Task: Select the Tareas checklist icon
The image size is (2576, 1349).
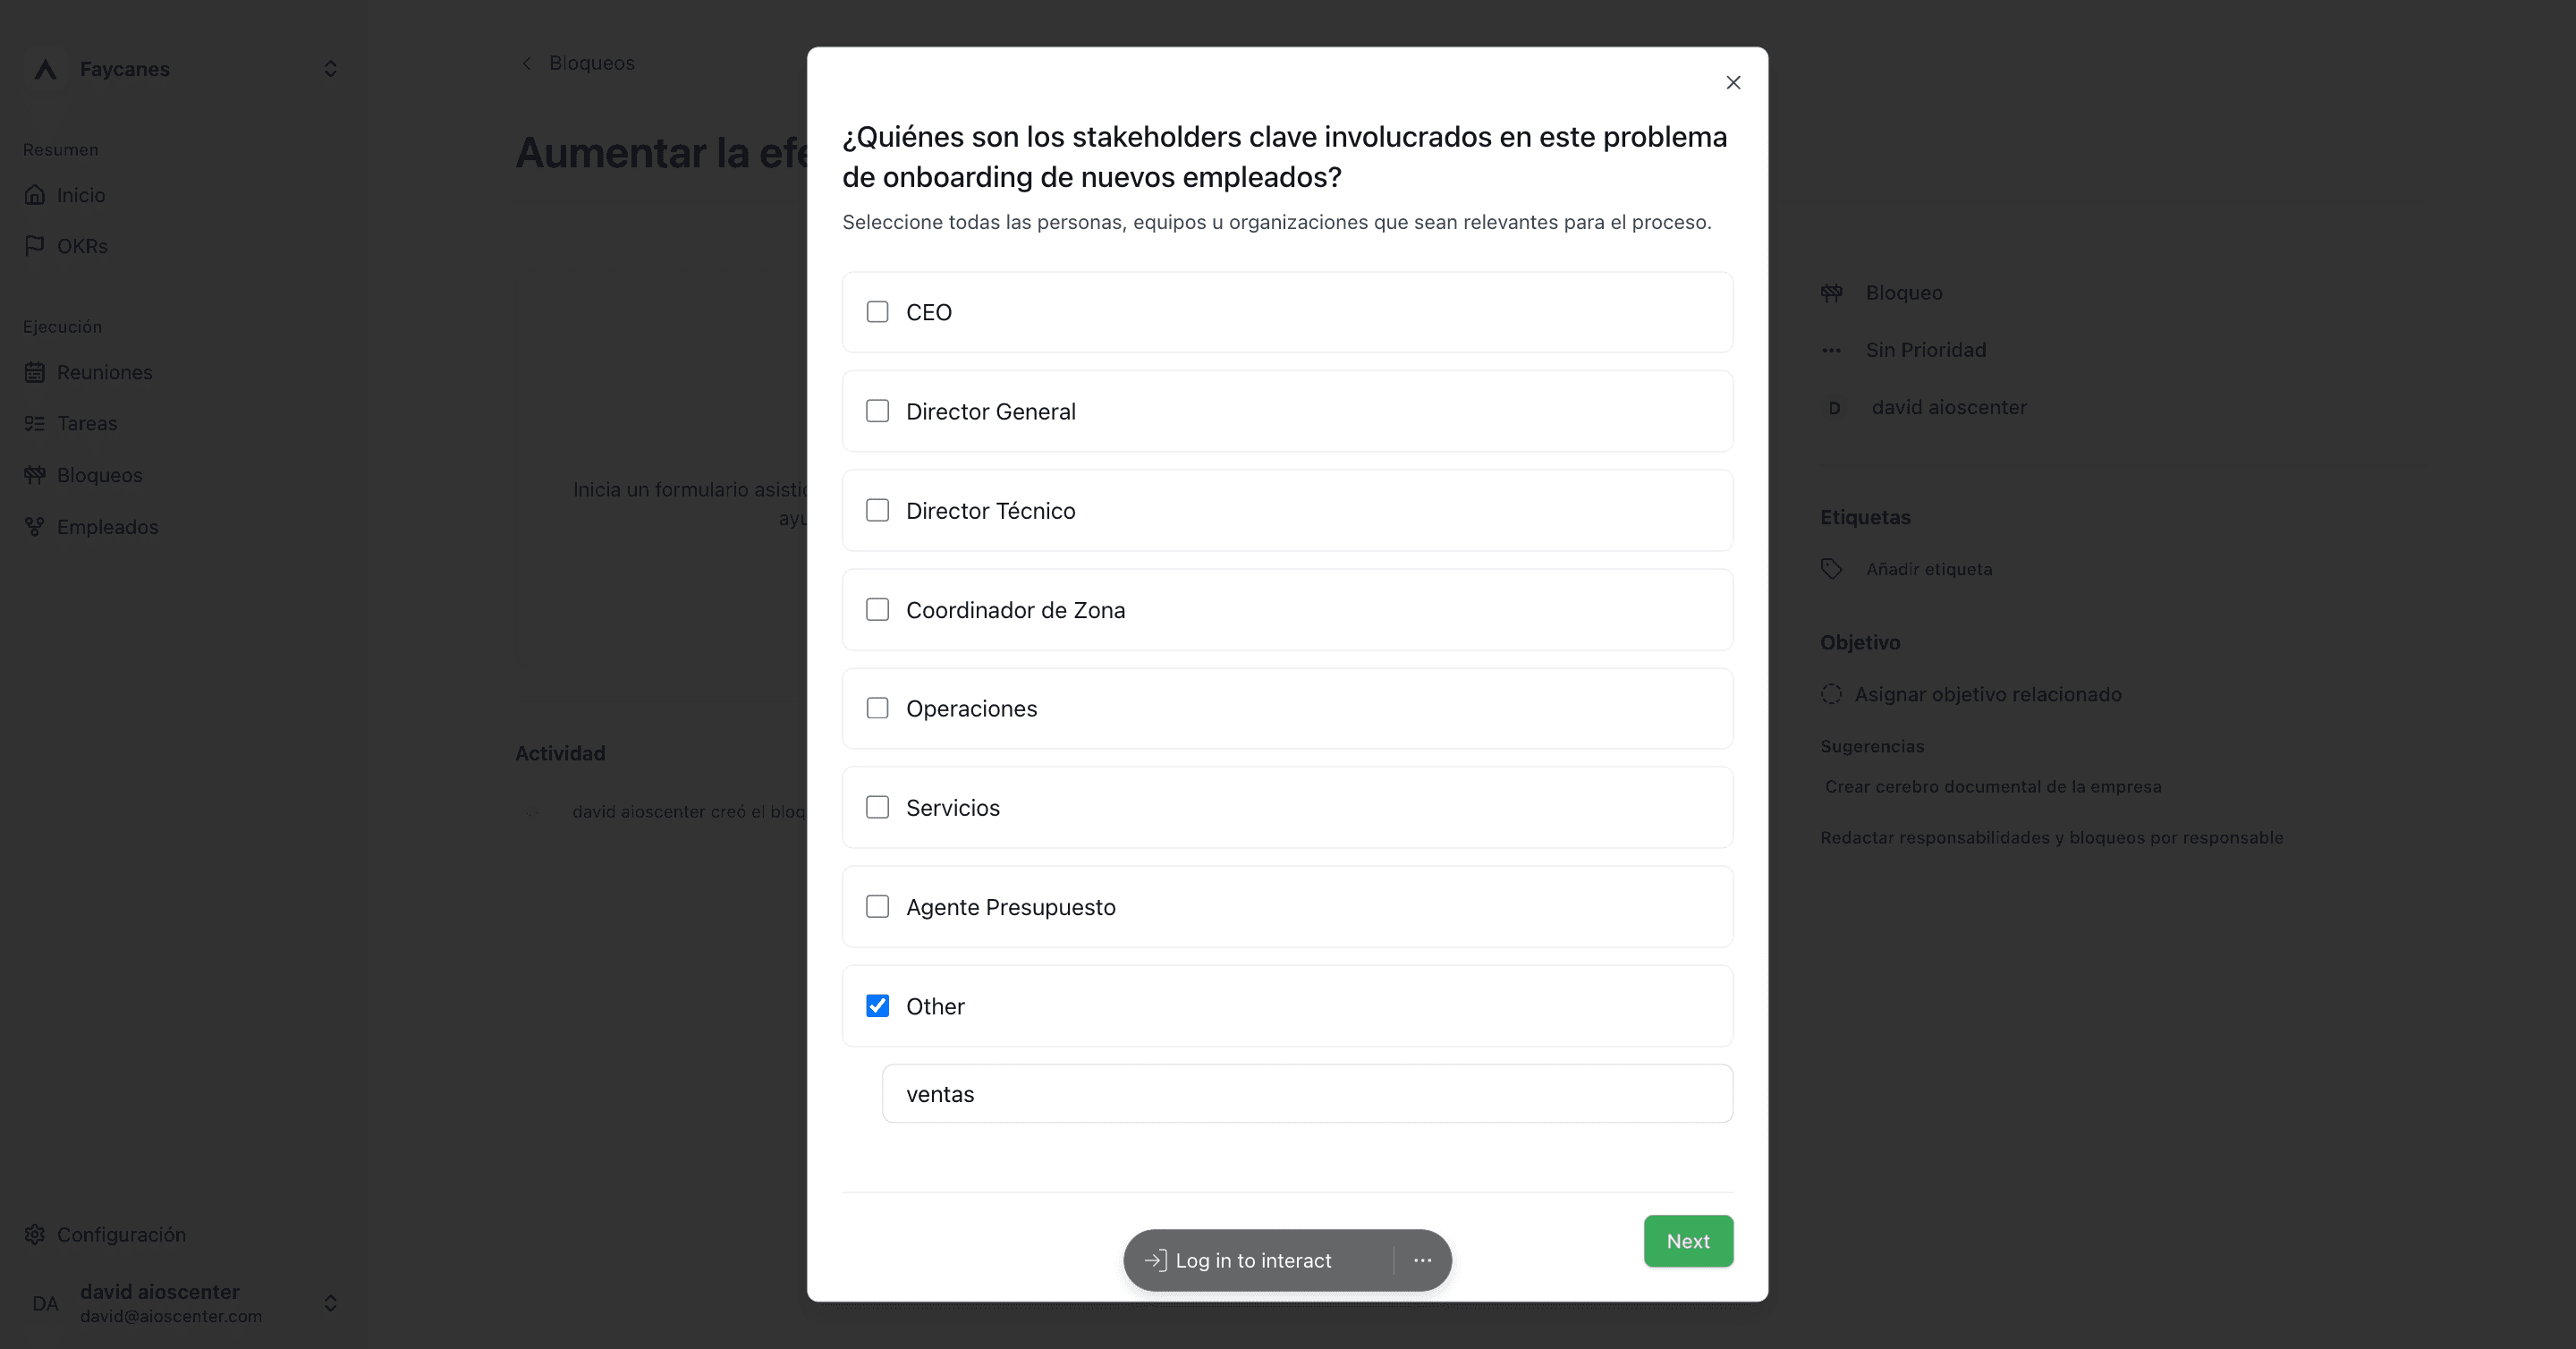Action: tap(35, 423)
